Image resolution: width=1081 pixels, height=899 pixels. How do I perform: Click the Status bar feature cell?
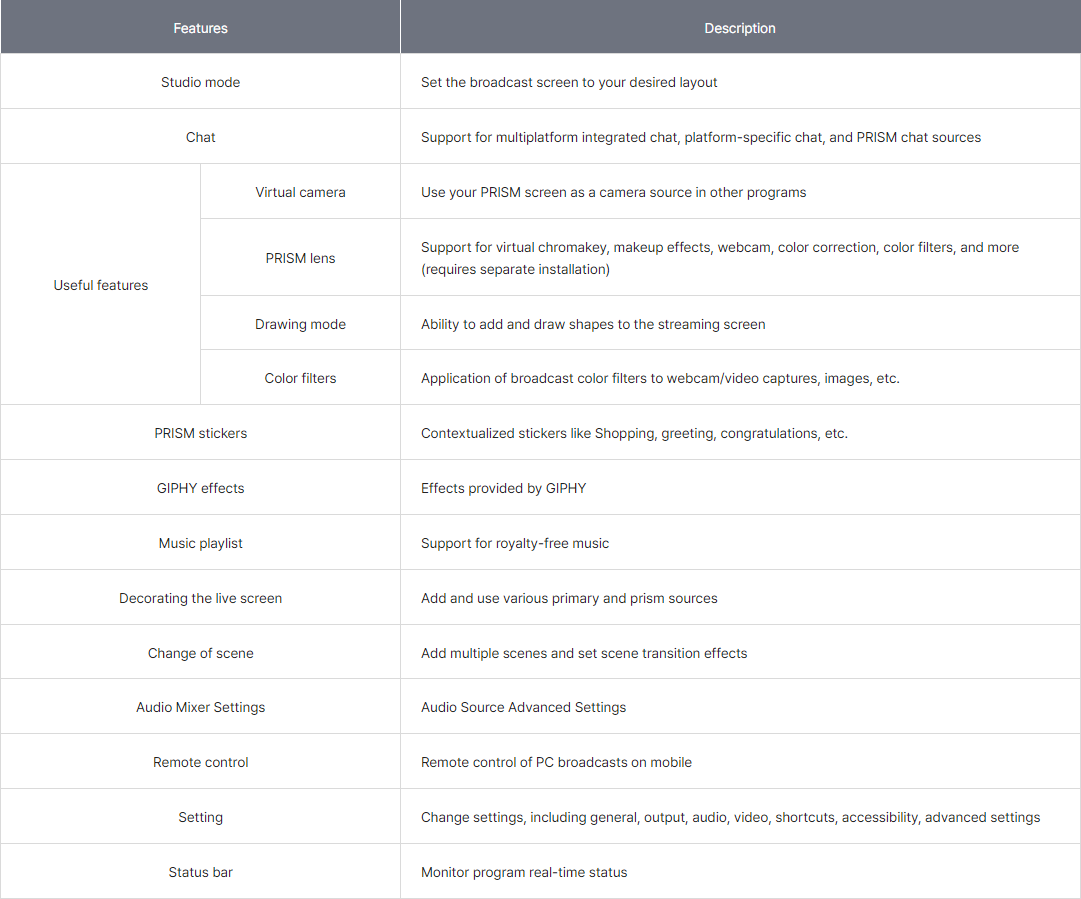pyautogui.click(x=200, y=872)
